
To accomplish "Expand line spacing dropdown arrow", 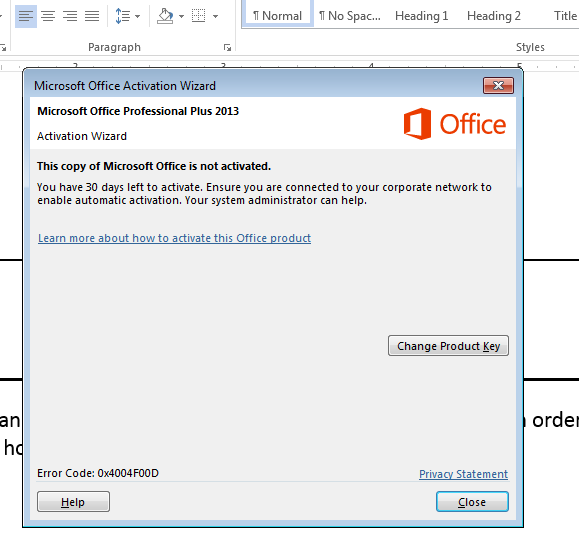I will click(138, 16).
